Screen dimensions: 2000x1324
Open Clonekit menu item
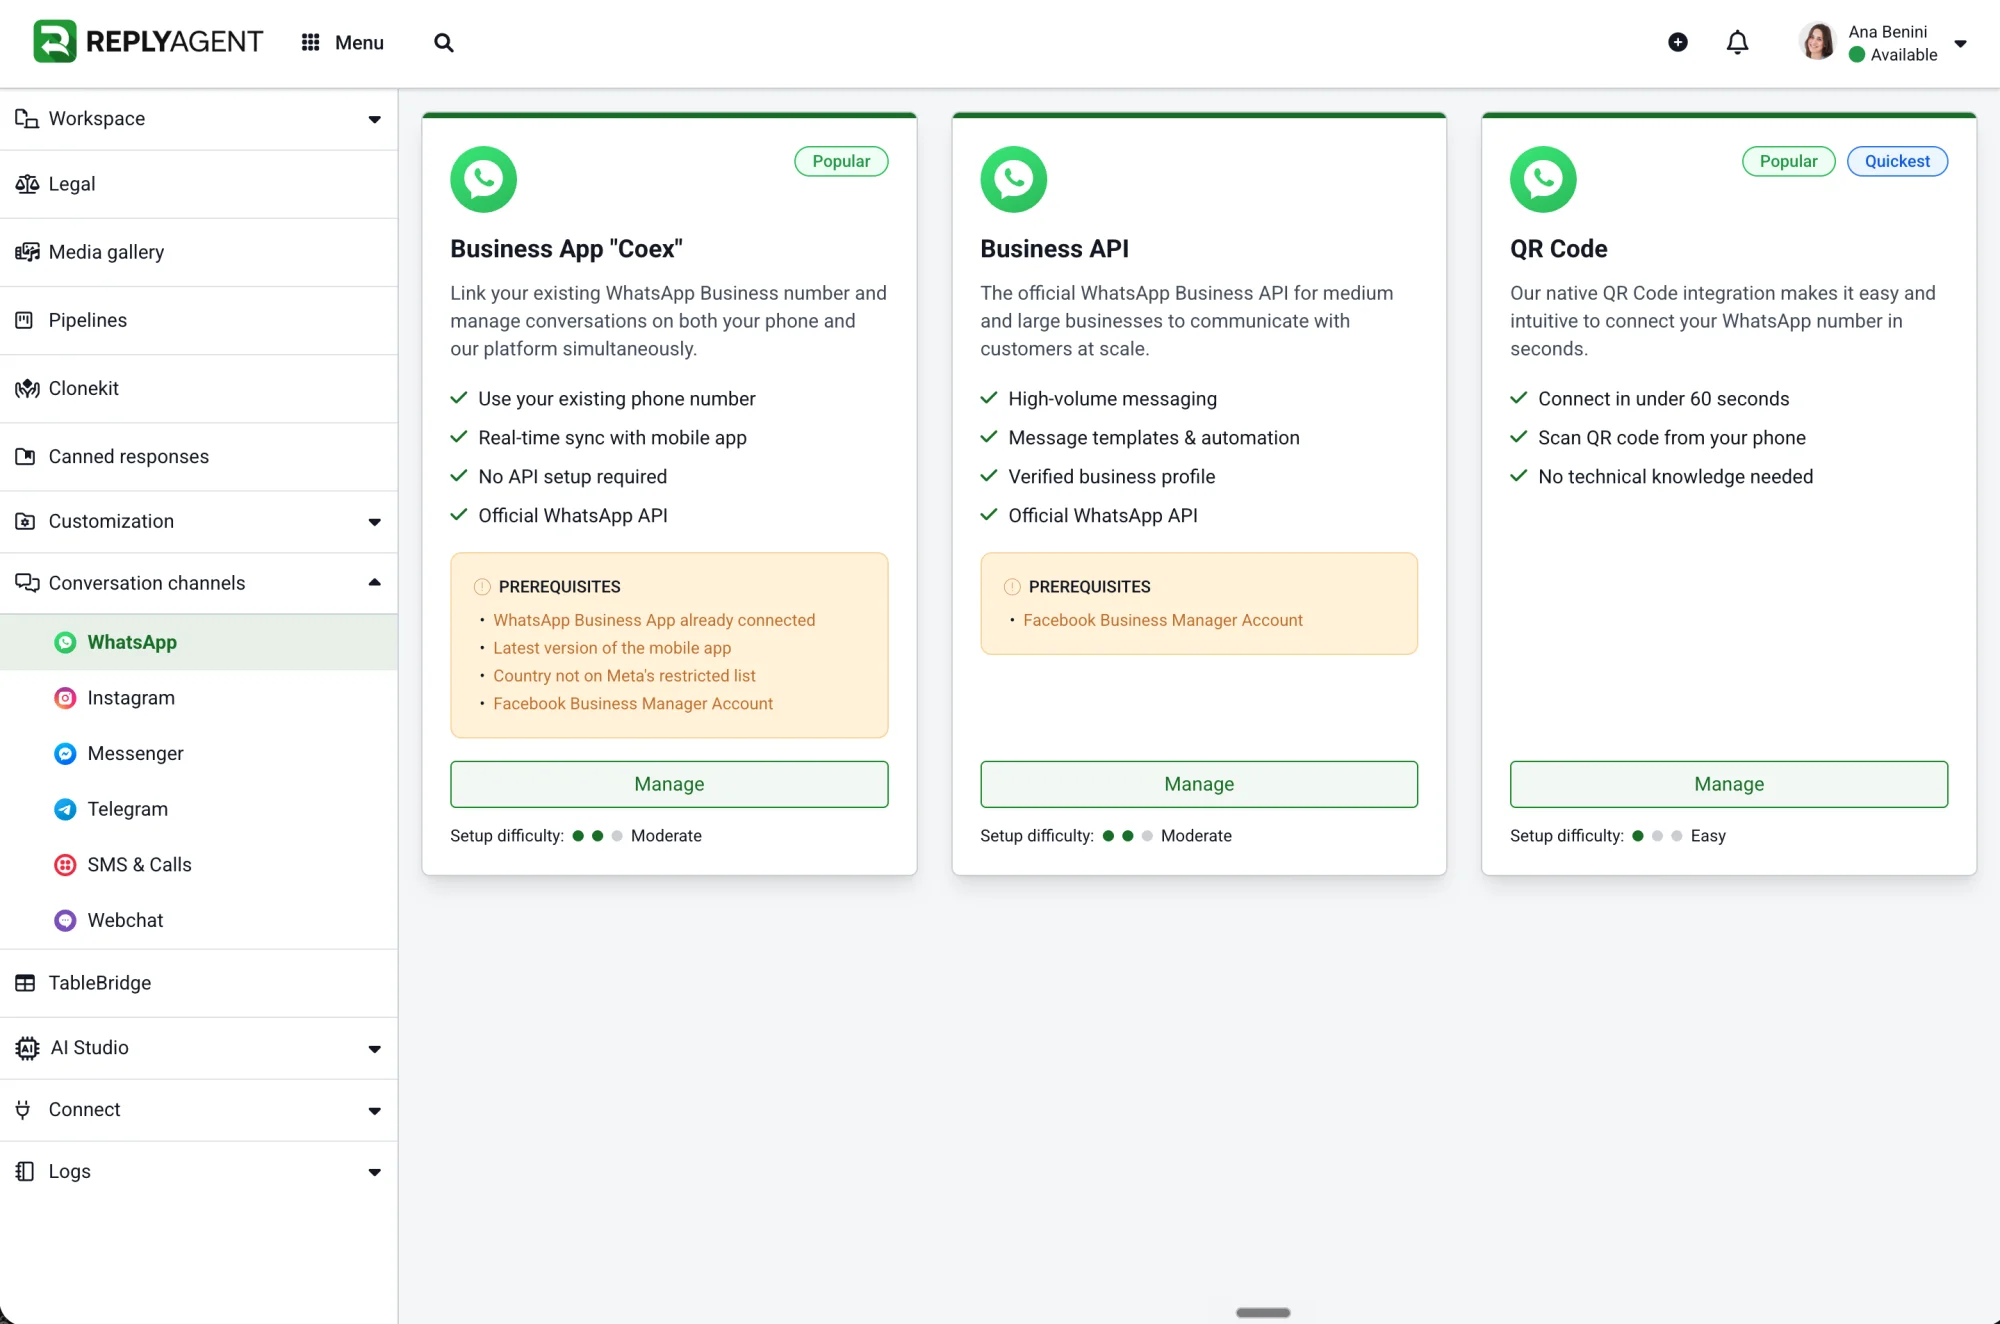click(199, 388)
